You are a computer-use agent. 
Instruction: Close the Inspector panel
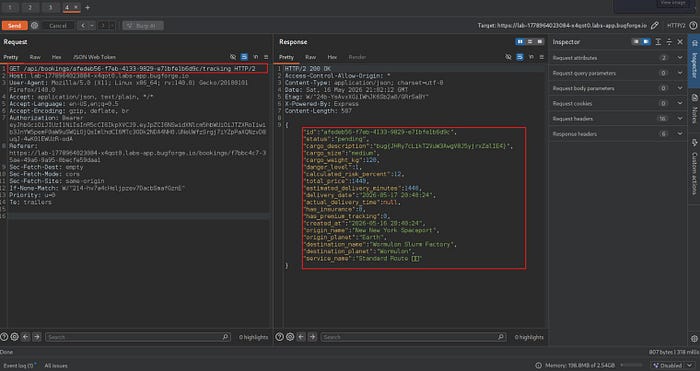(680, 42)
